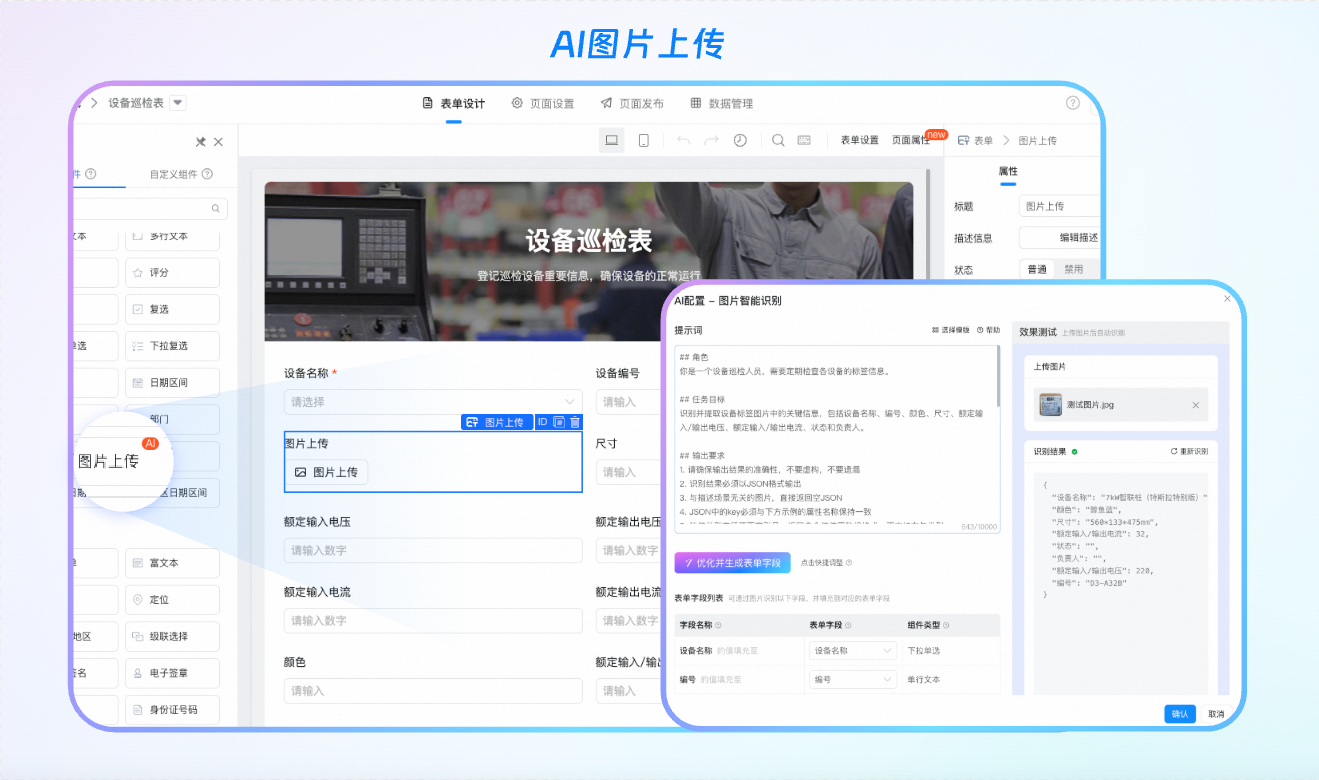Image resolution: width=1319 pixels, height=780 pixels.
Task: Open 设备名称 form-field dropdown in AI table
Action: coord(853,651)
